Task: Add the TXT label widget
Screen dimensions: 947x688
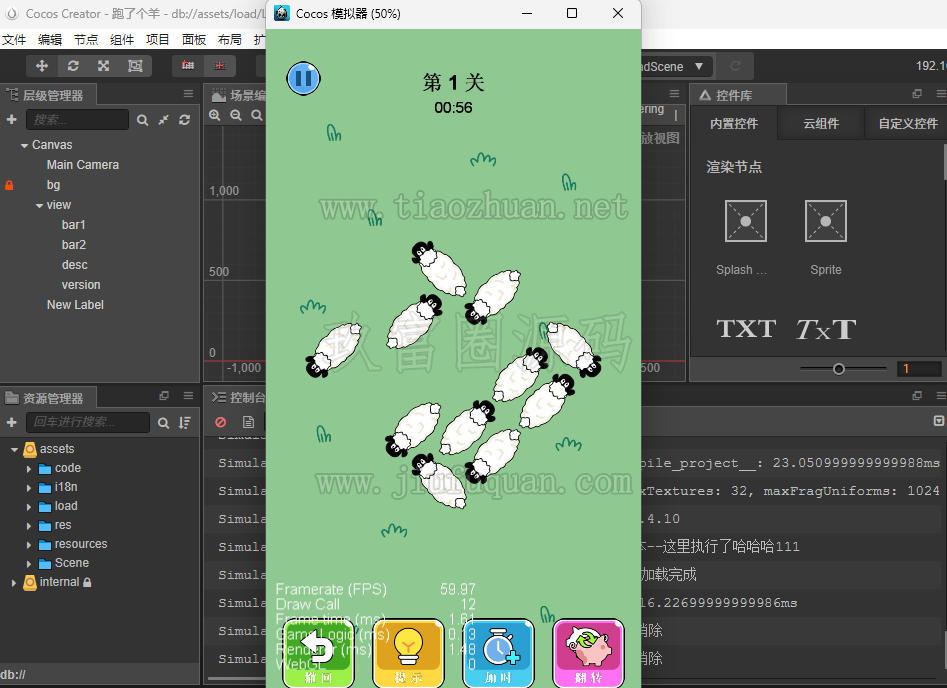Action: 746,329
